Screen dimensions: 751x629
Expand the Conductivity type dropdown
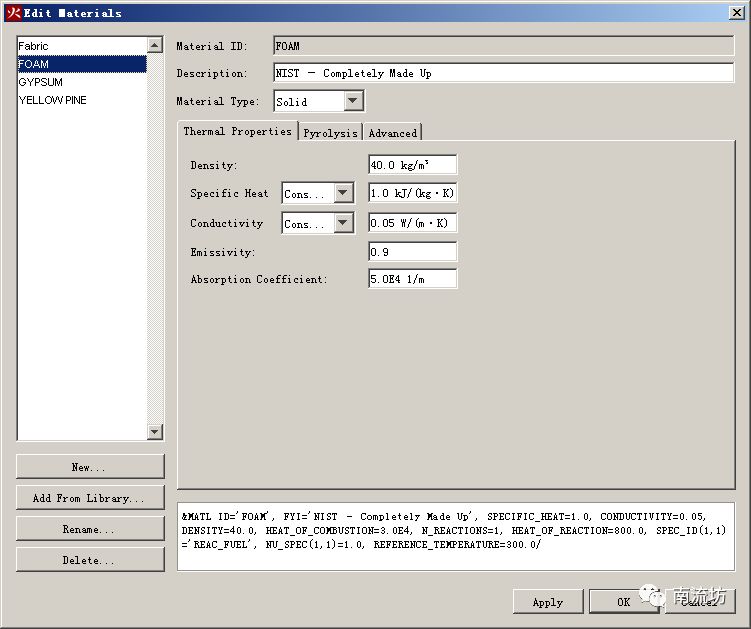(x=343, y=223)
